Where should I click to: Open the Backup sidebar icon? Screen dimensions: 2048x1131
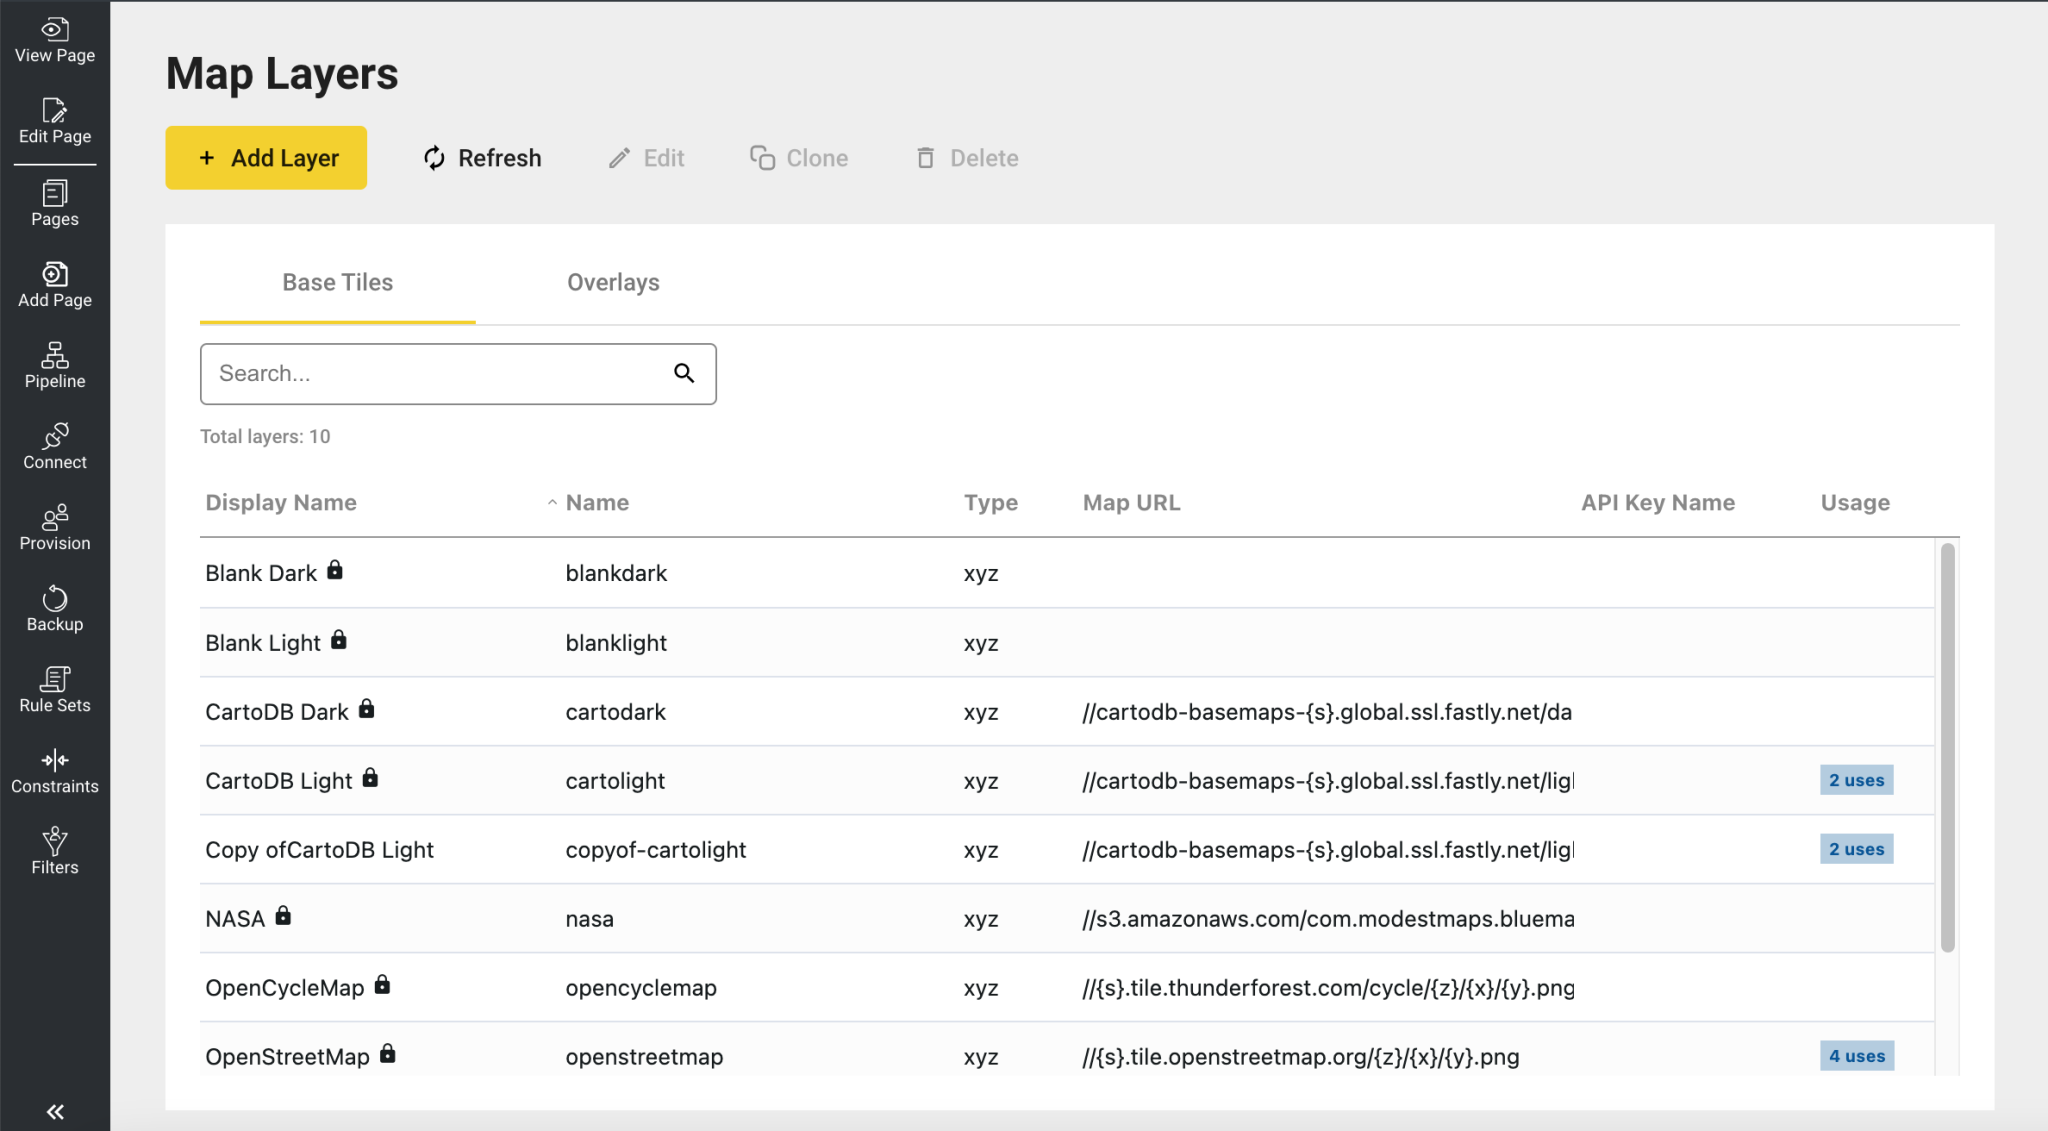click(55, 609)
